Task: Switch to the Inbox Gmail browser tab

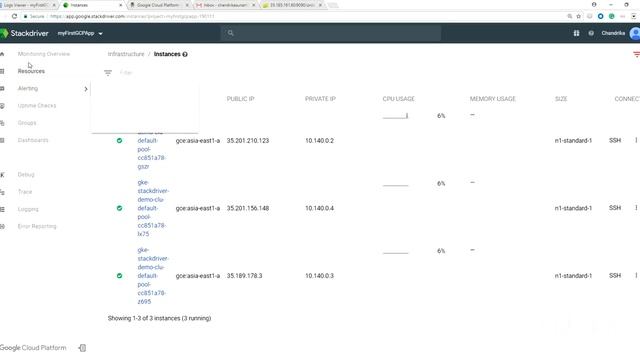Action: [x=224, y=5]
